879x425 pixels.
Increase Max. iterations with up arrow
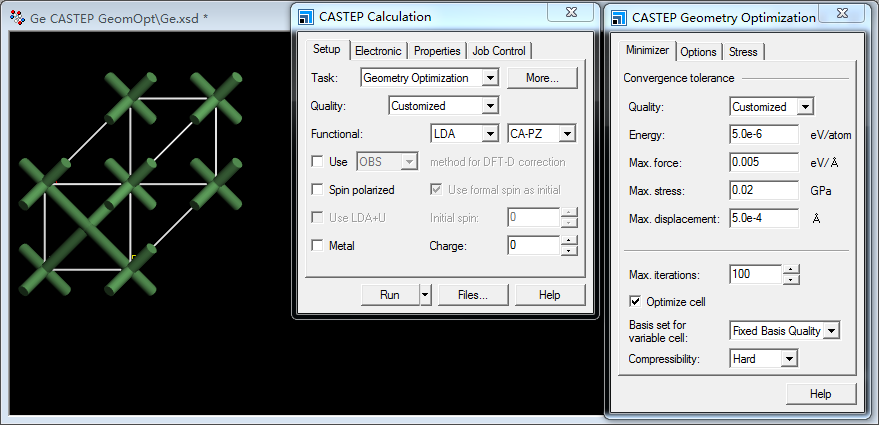point(791,269)
